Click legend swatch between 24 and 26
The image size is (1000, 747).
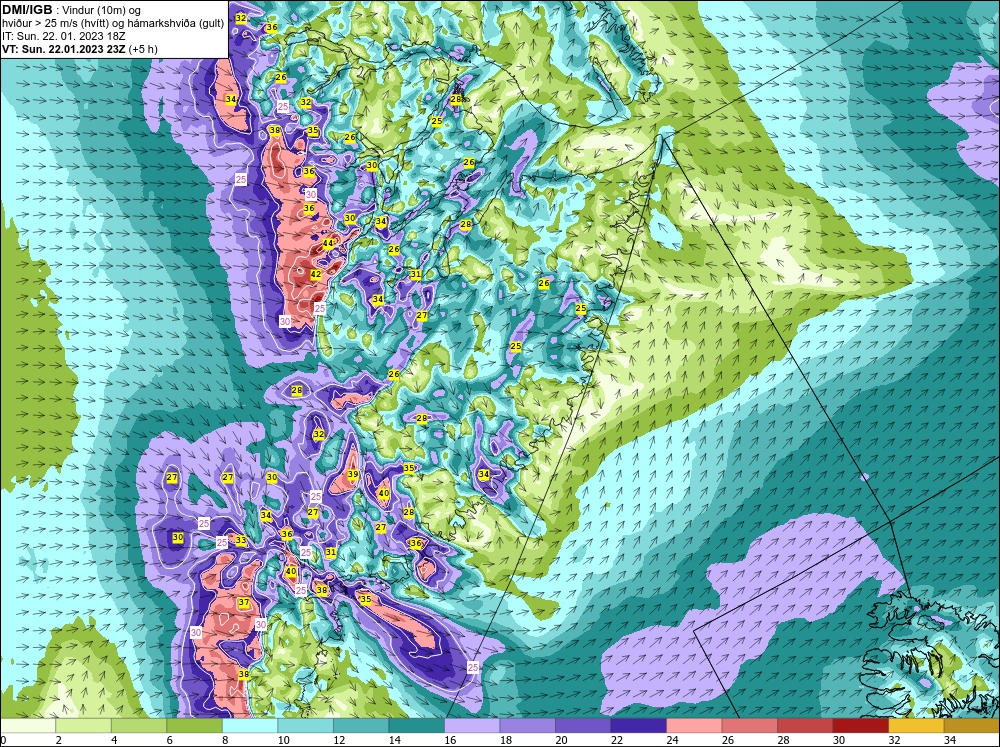[694, 725]
